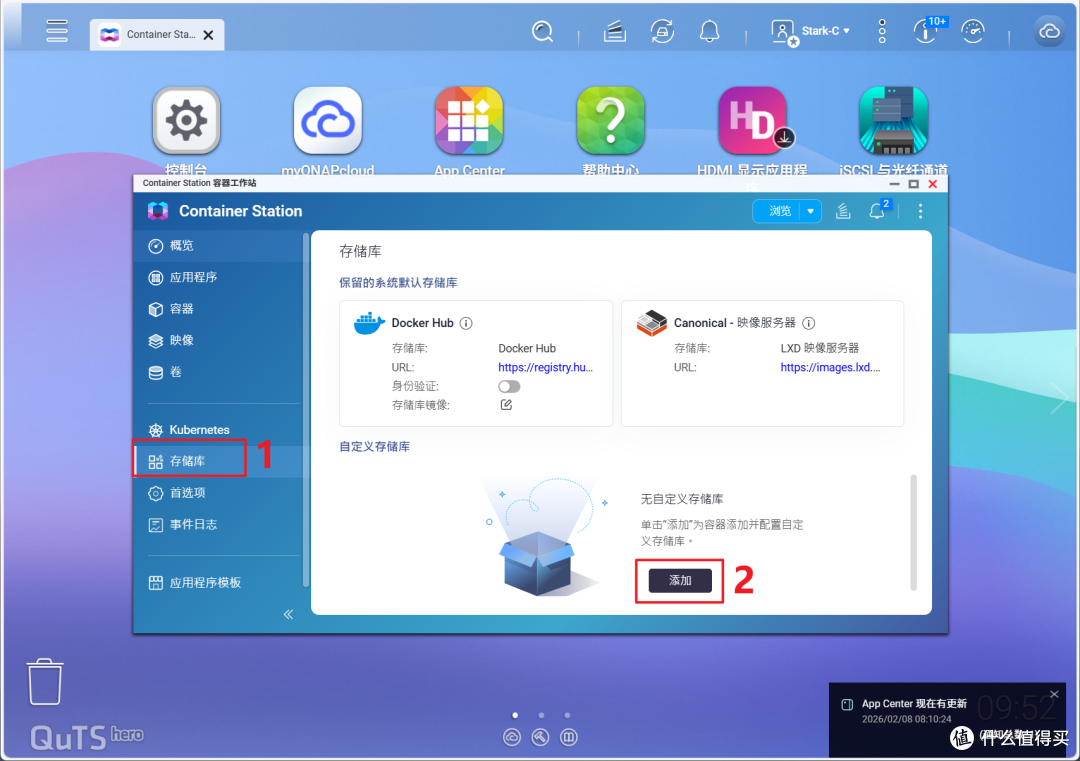The image size is (1080, 761).
Task: Open Container Station notifications bell with badge 2
Action: [x=878, y=210]
